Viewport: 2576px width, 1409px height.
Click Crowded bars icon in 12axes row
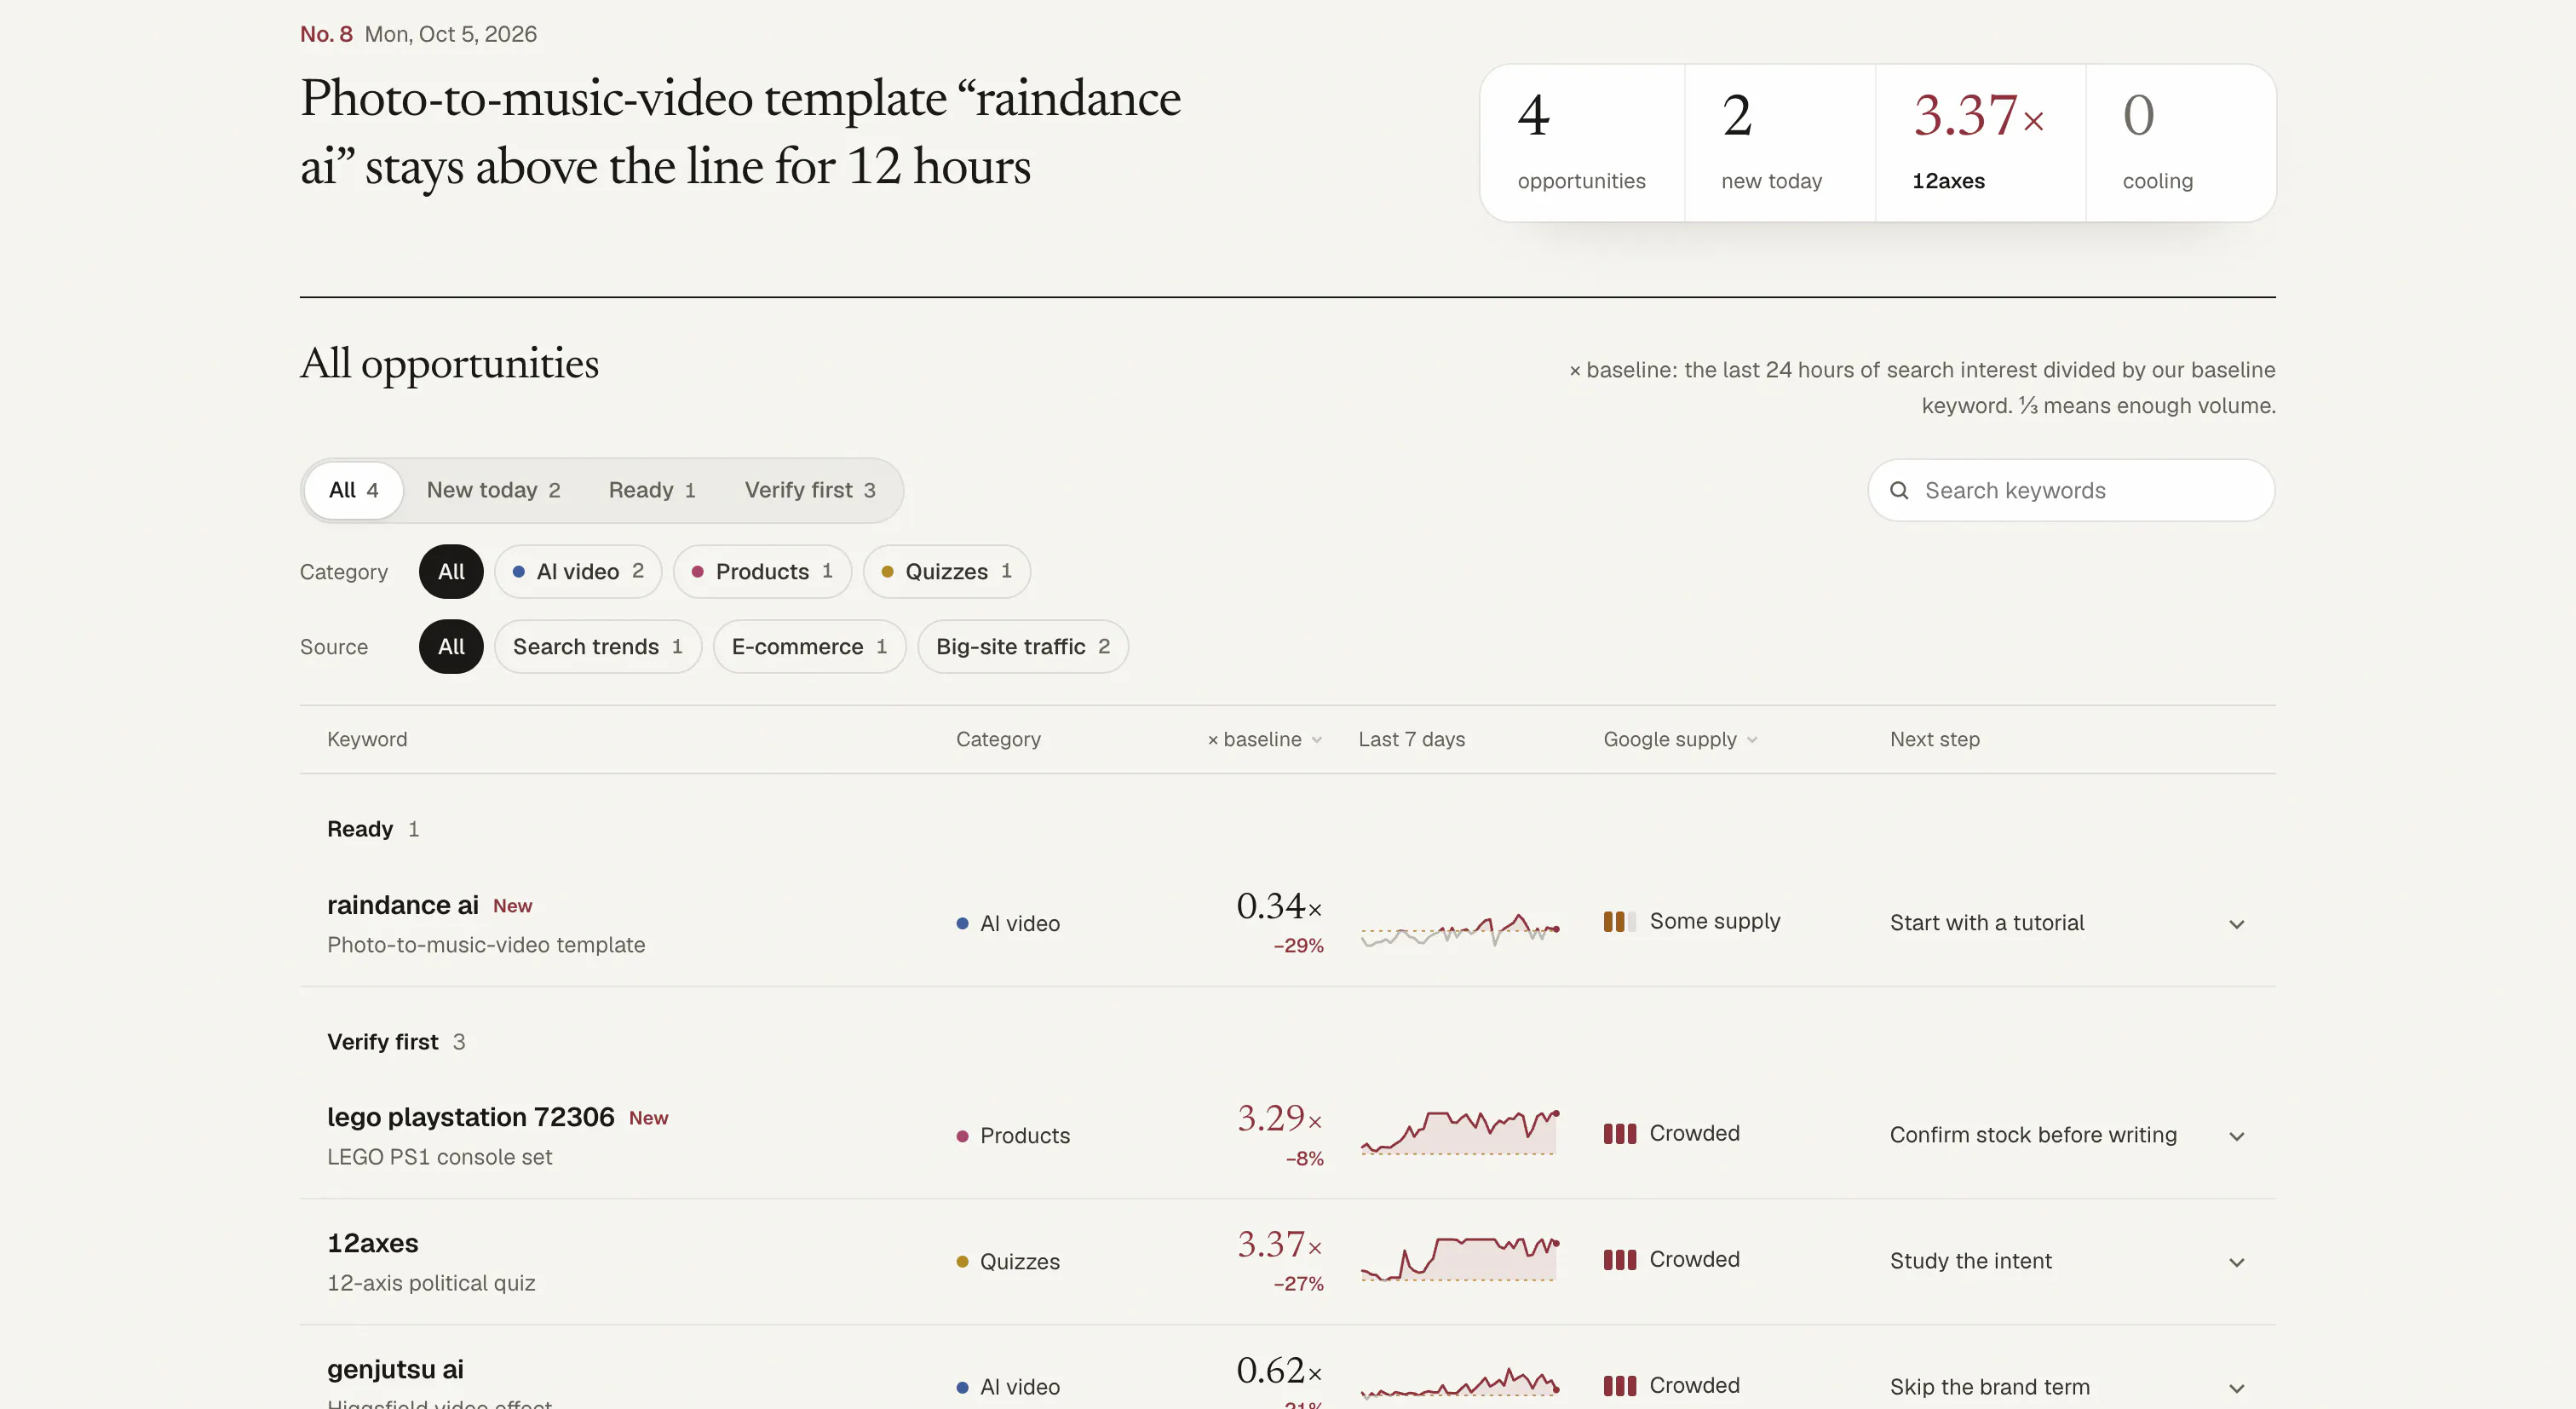click(x=1619, y=1259)
